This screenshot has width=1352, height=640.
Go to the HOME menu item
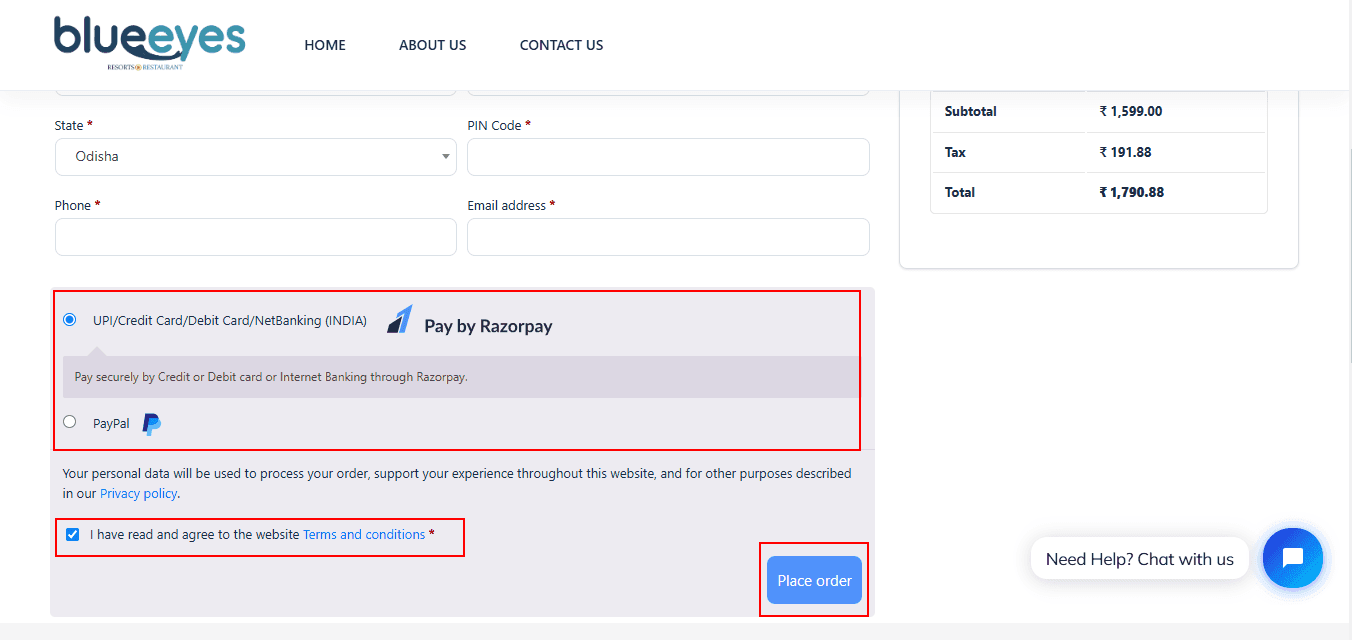(325, 45)
